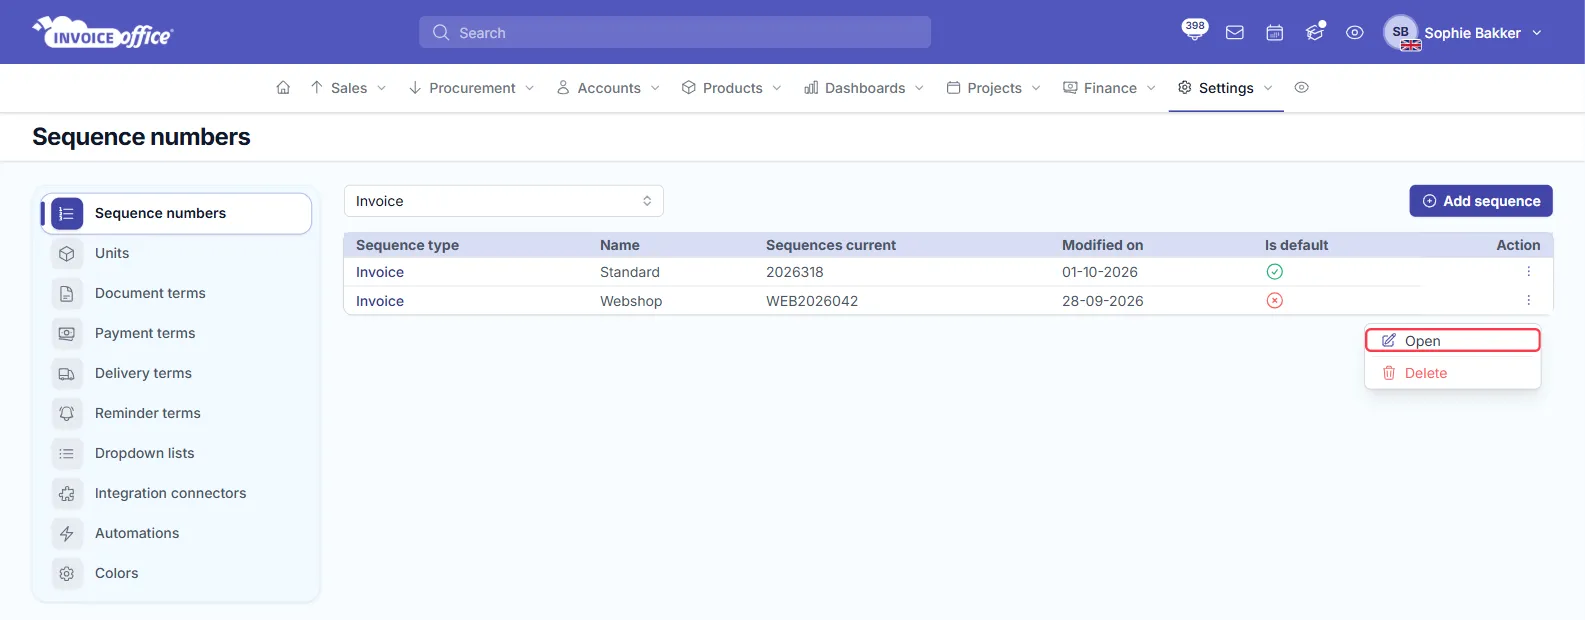Select Delete from the context menu
The image size is (1585, 620).
pos(1452,373)
